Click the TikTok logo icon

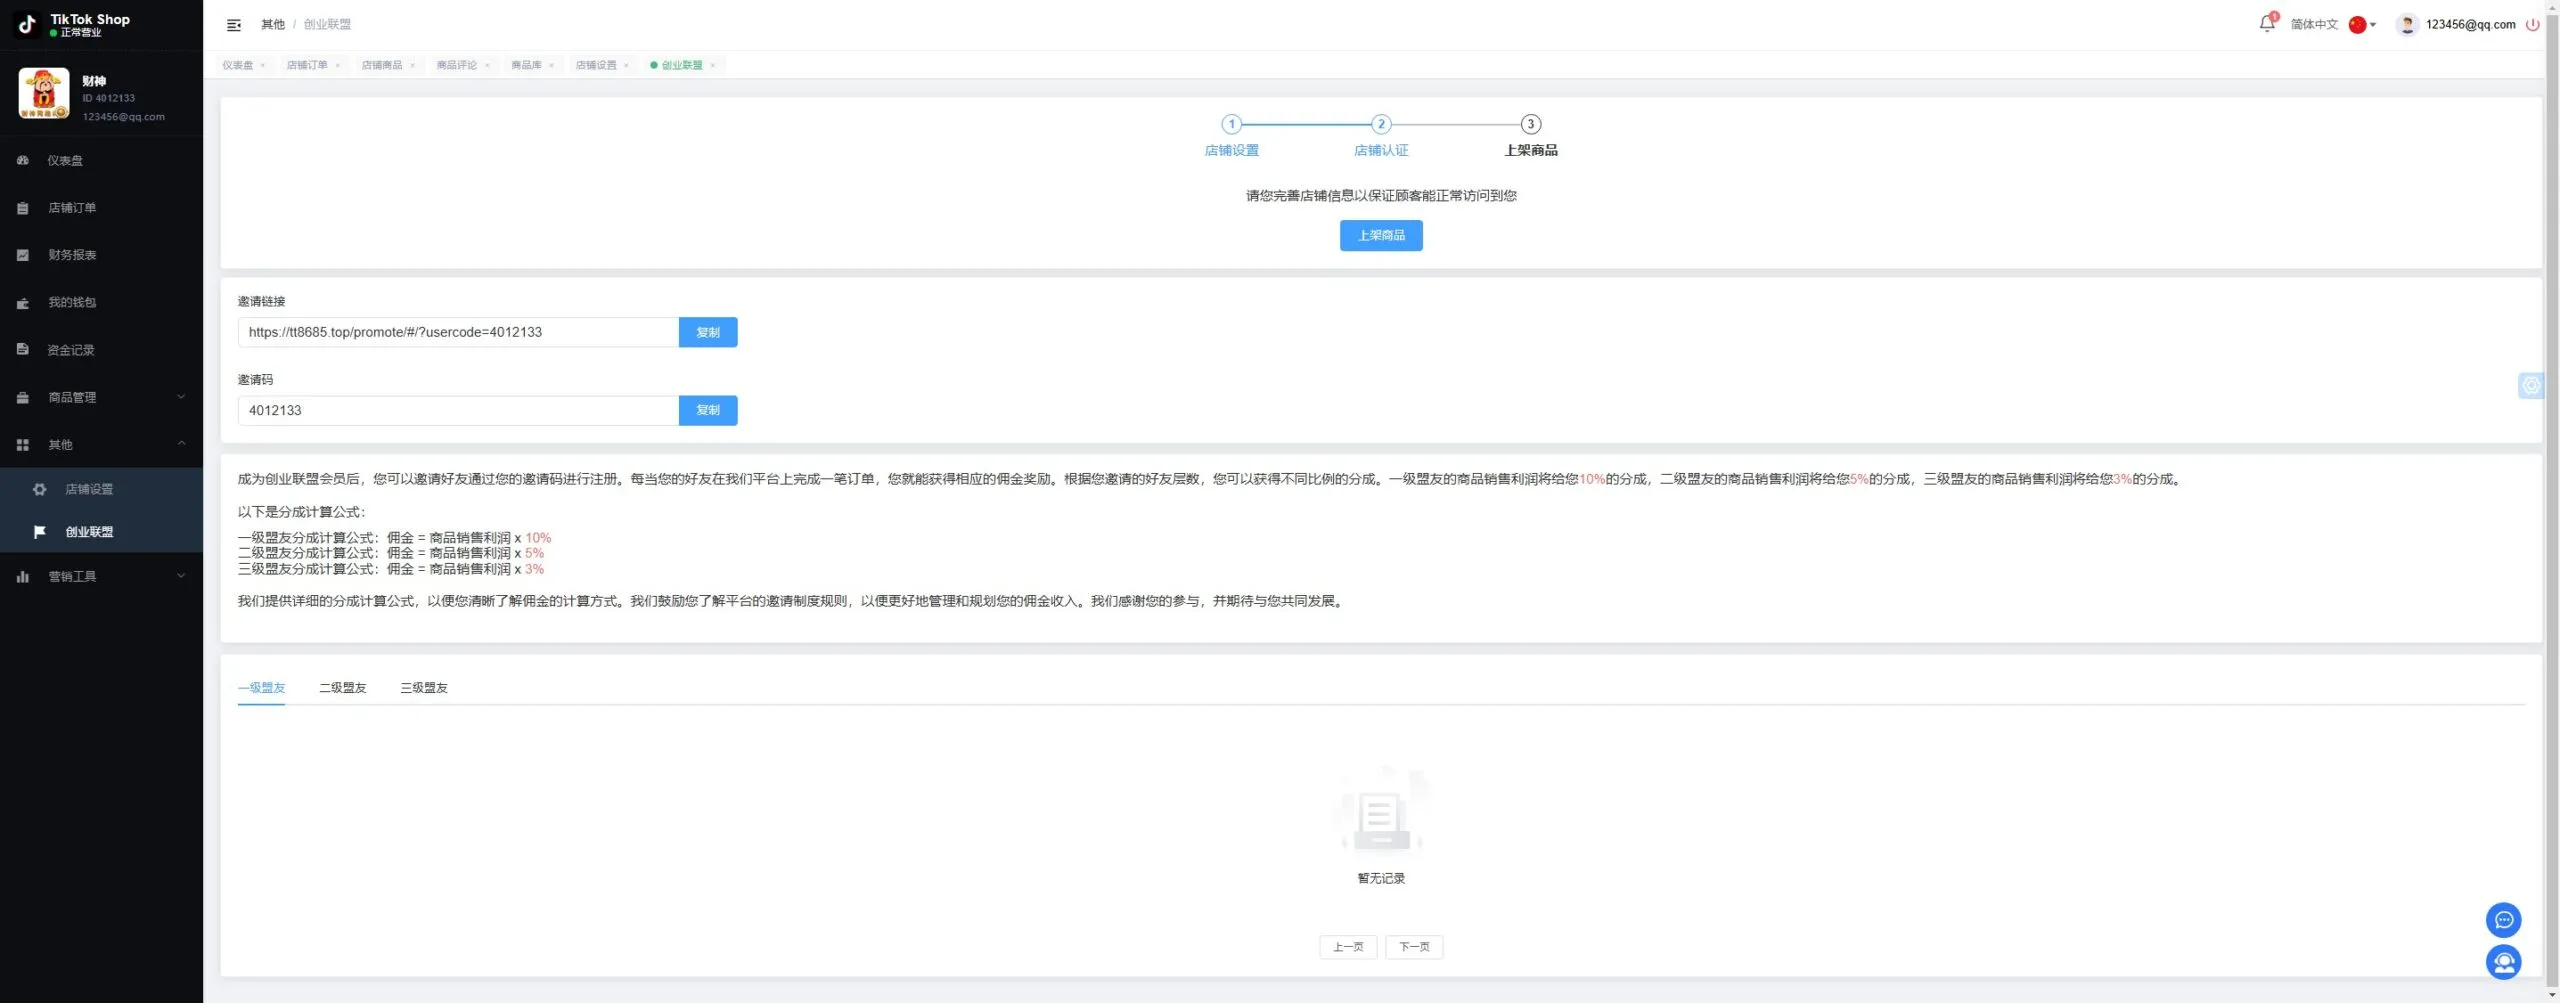[x=27, y=24]
